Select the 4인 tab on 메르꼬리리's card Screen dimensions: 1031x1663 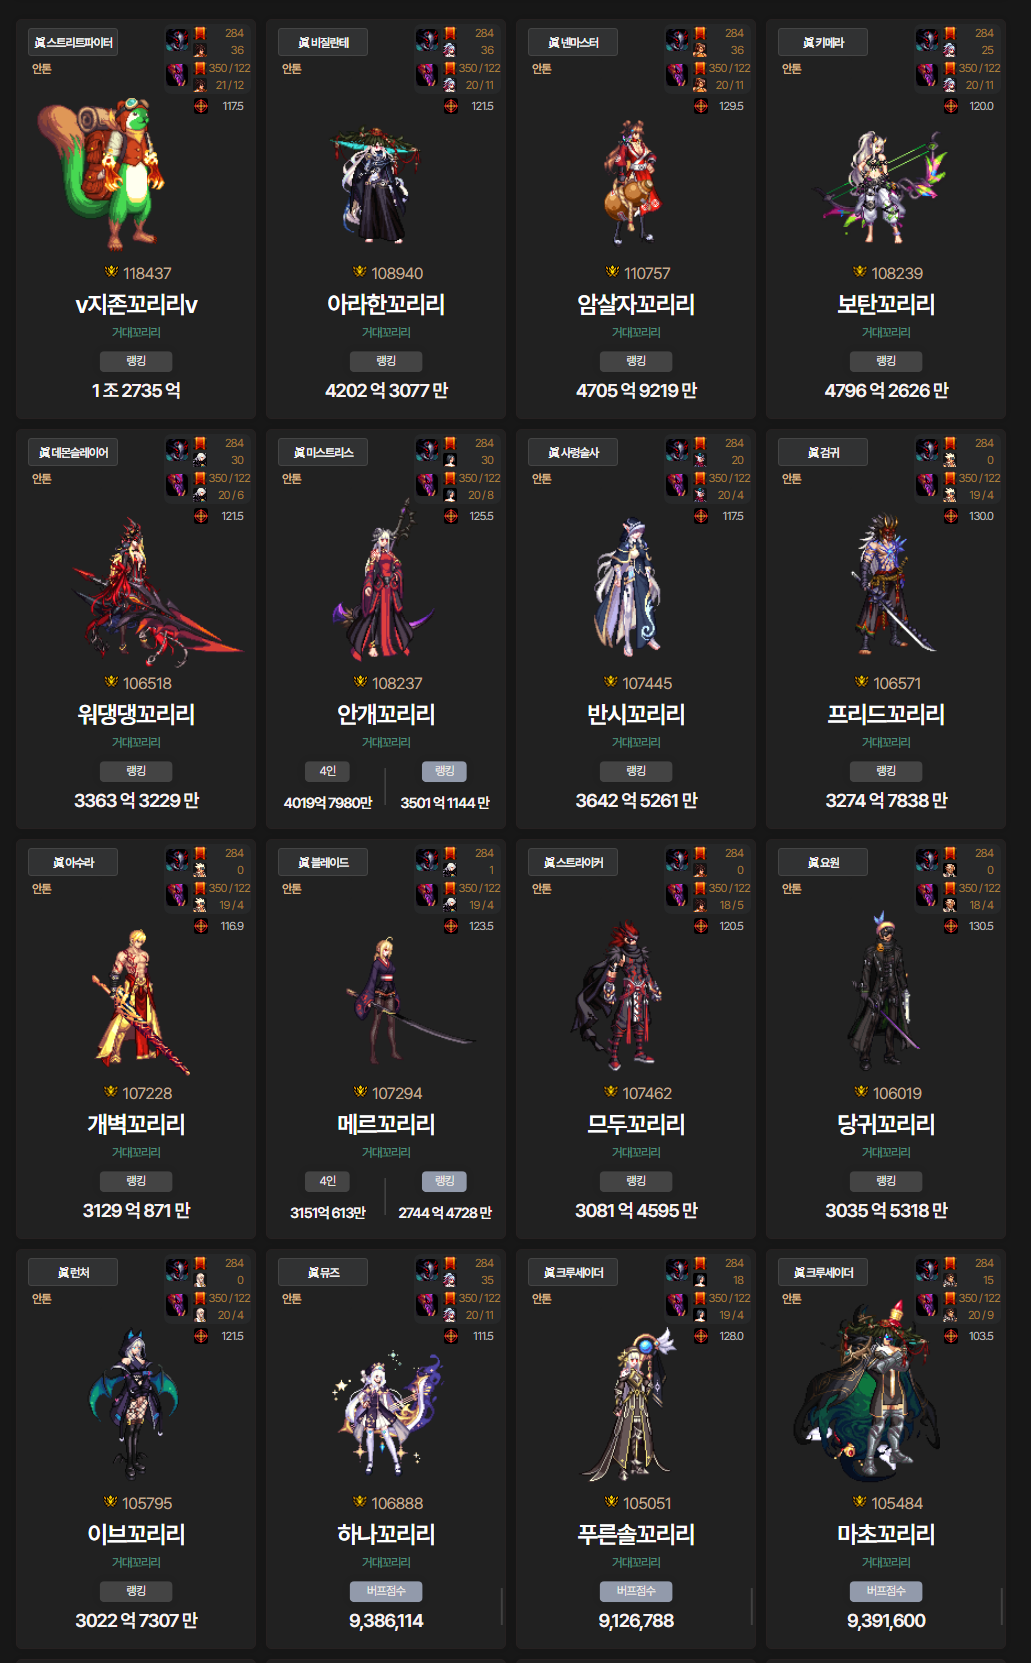[x=328, y=1181]
